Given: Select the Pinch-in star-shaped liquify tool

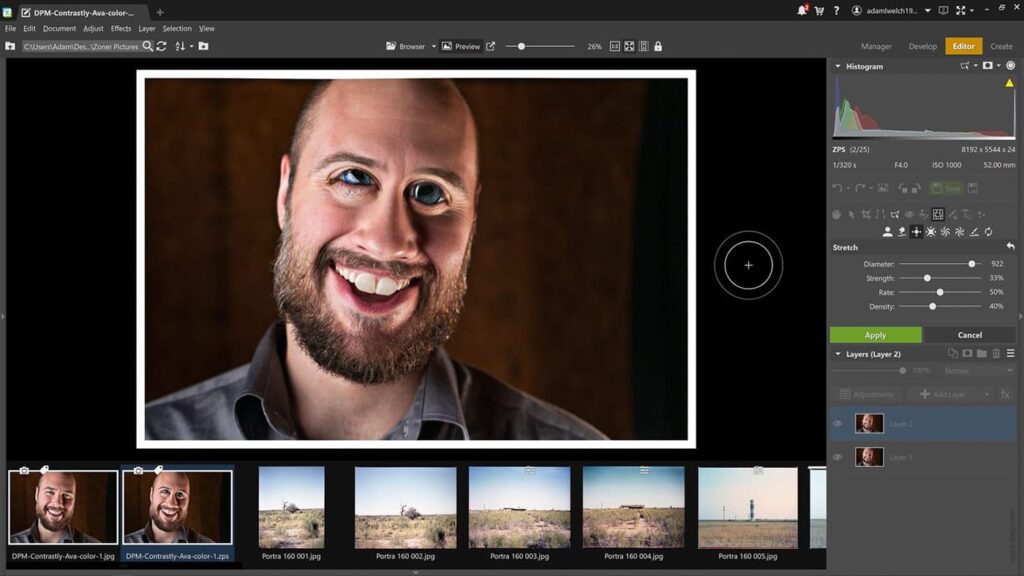Looking at the screenshot, I should (931, 232).
